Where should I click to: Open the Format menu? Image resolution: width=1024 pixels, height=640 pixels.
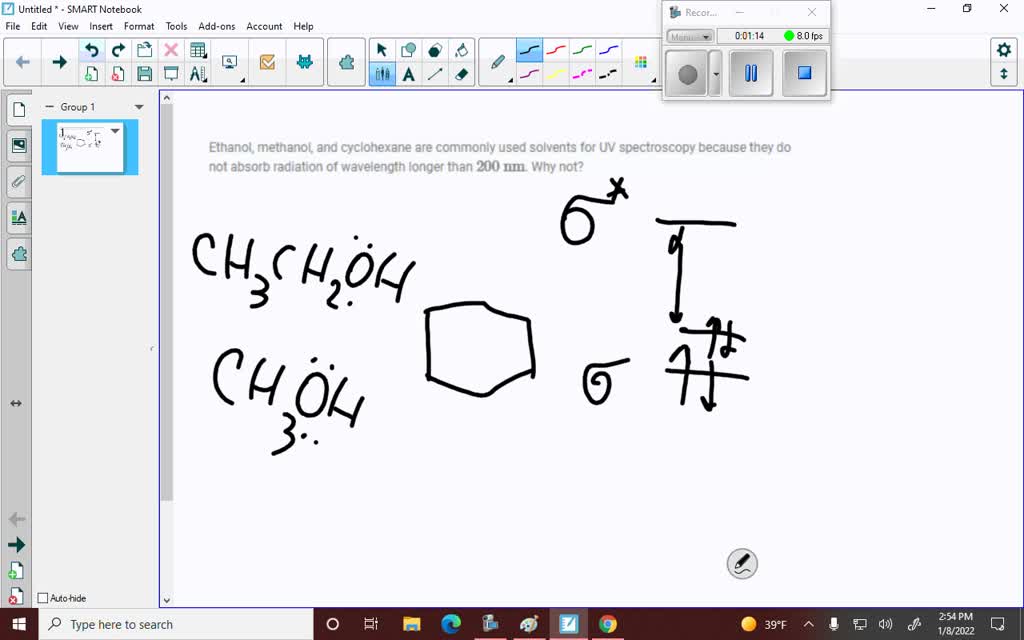139,26
